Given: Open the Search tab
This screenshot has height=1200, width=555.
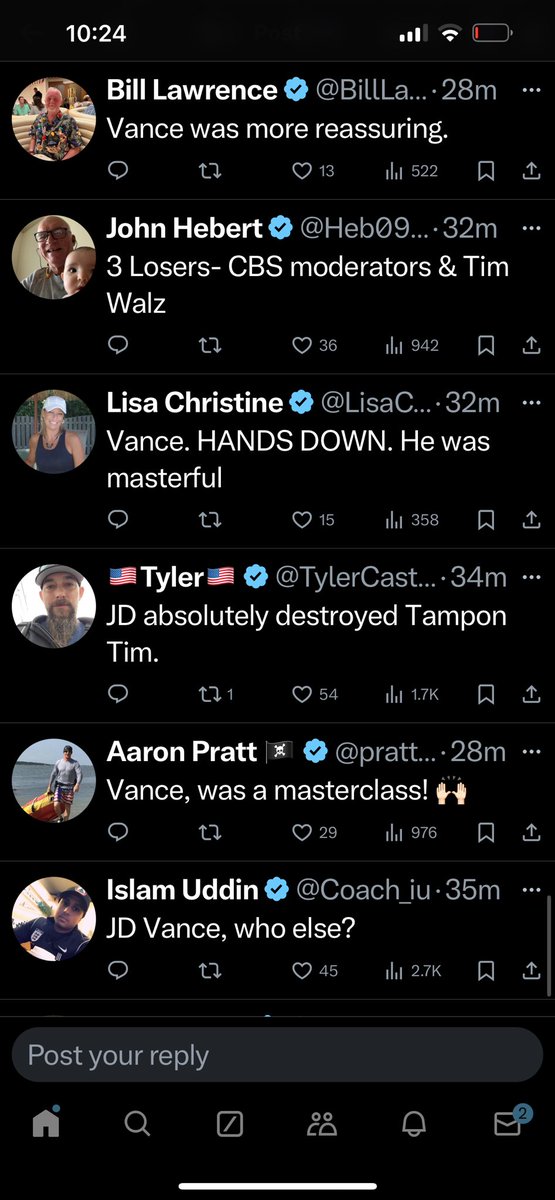Looking at the screenshot, I should pos(137,1124).
